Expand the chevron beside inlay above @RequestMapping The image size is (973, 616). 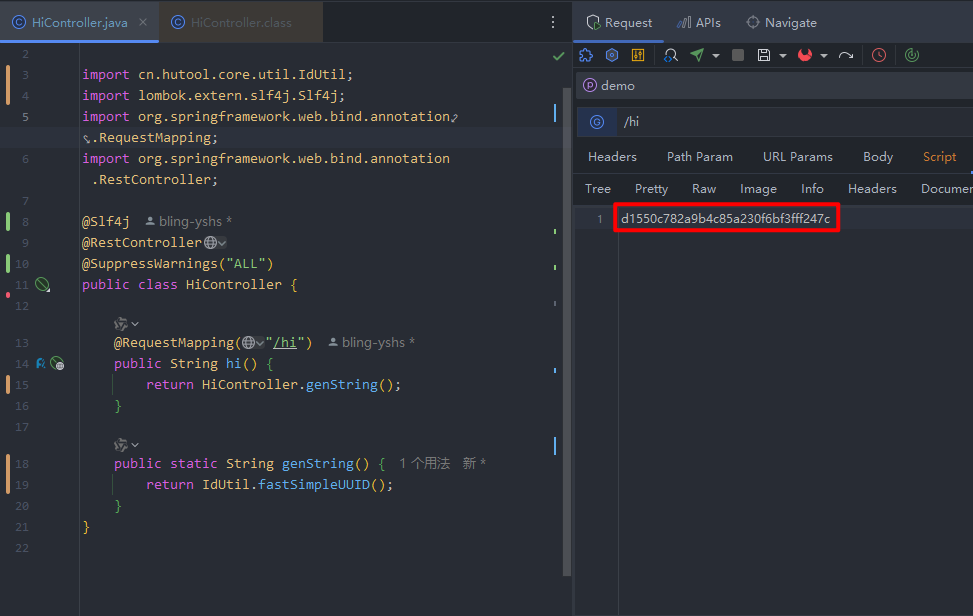135,324
